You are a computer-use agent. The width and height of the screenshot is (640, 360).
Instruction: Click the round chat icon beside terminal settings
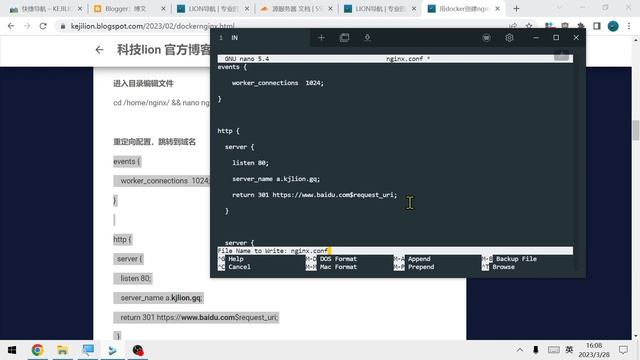coord(486,38)
